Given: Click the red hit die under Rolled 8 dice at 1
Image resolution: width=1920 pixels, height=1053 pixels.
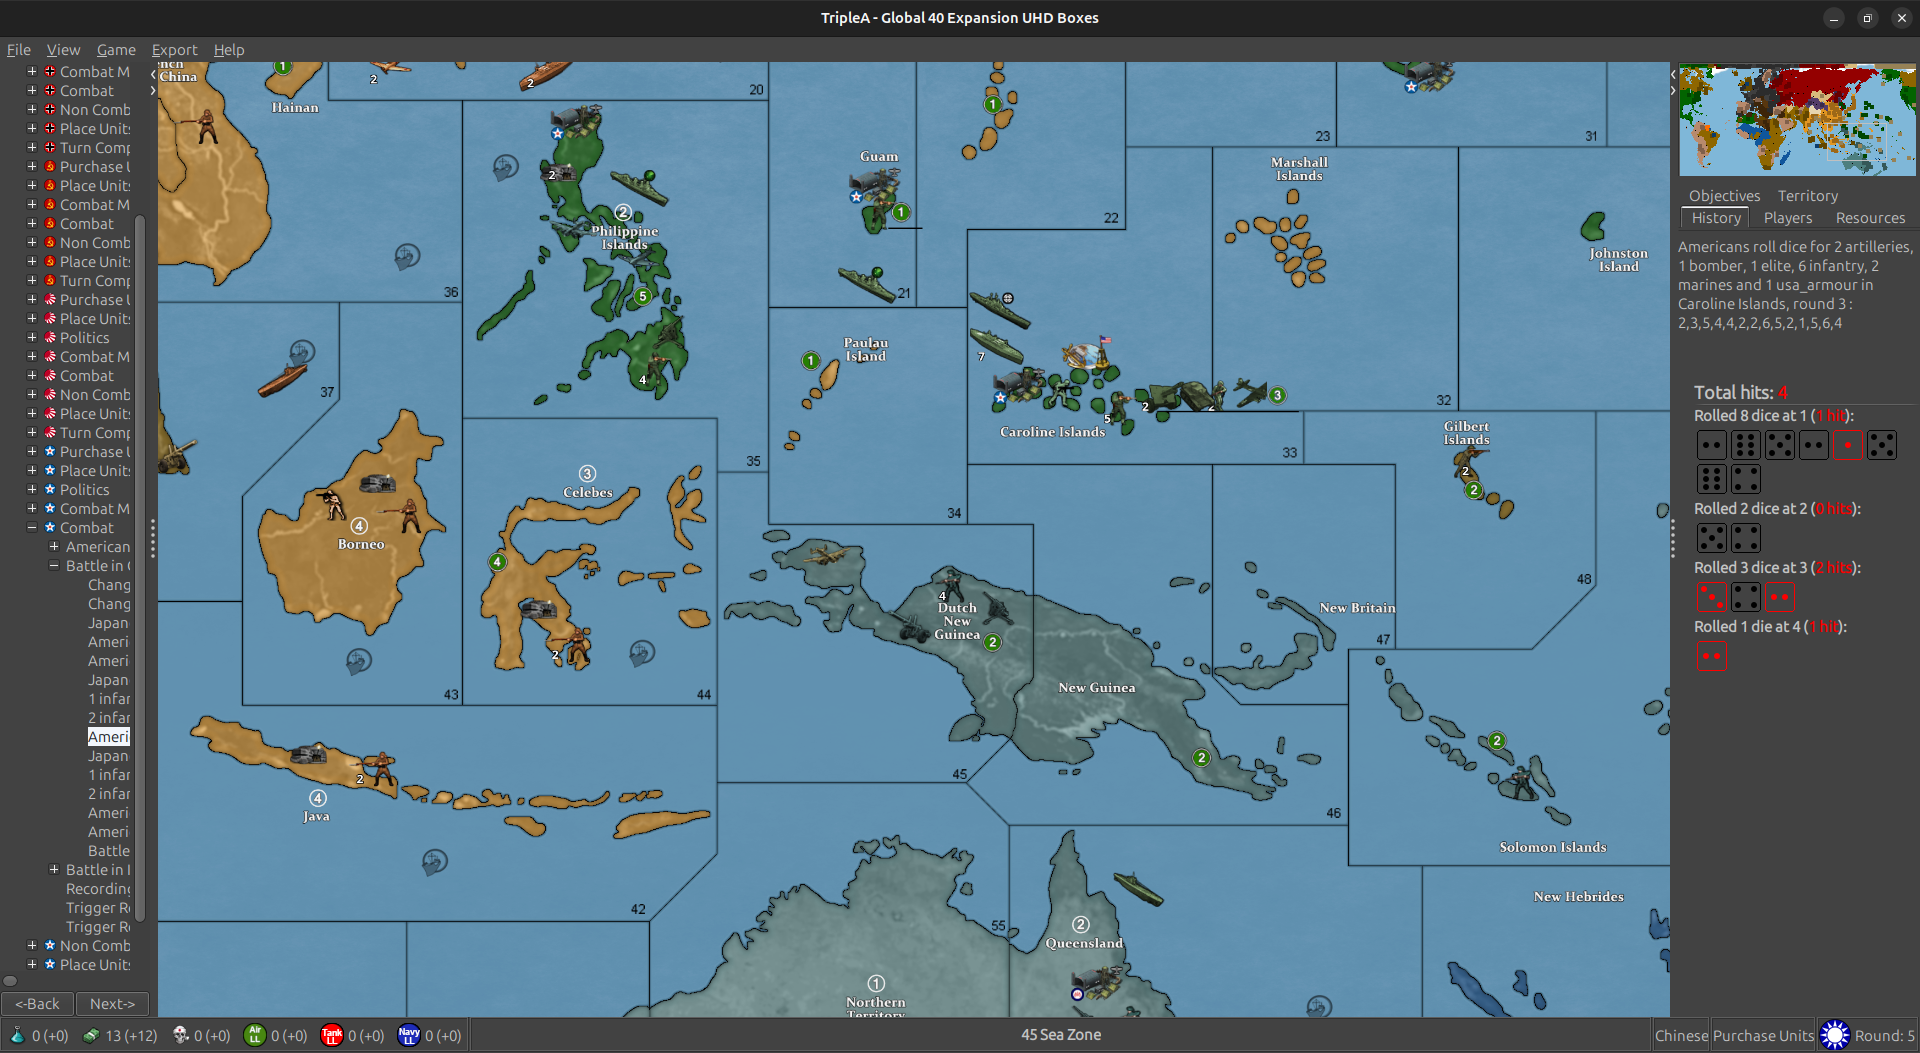Looking at the screenshot, I should point(1846,444).
